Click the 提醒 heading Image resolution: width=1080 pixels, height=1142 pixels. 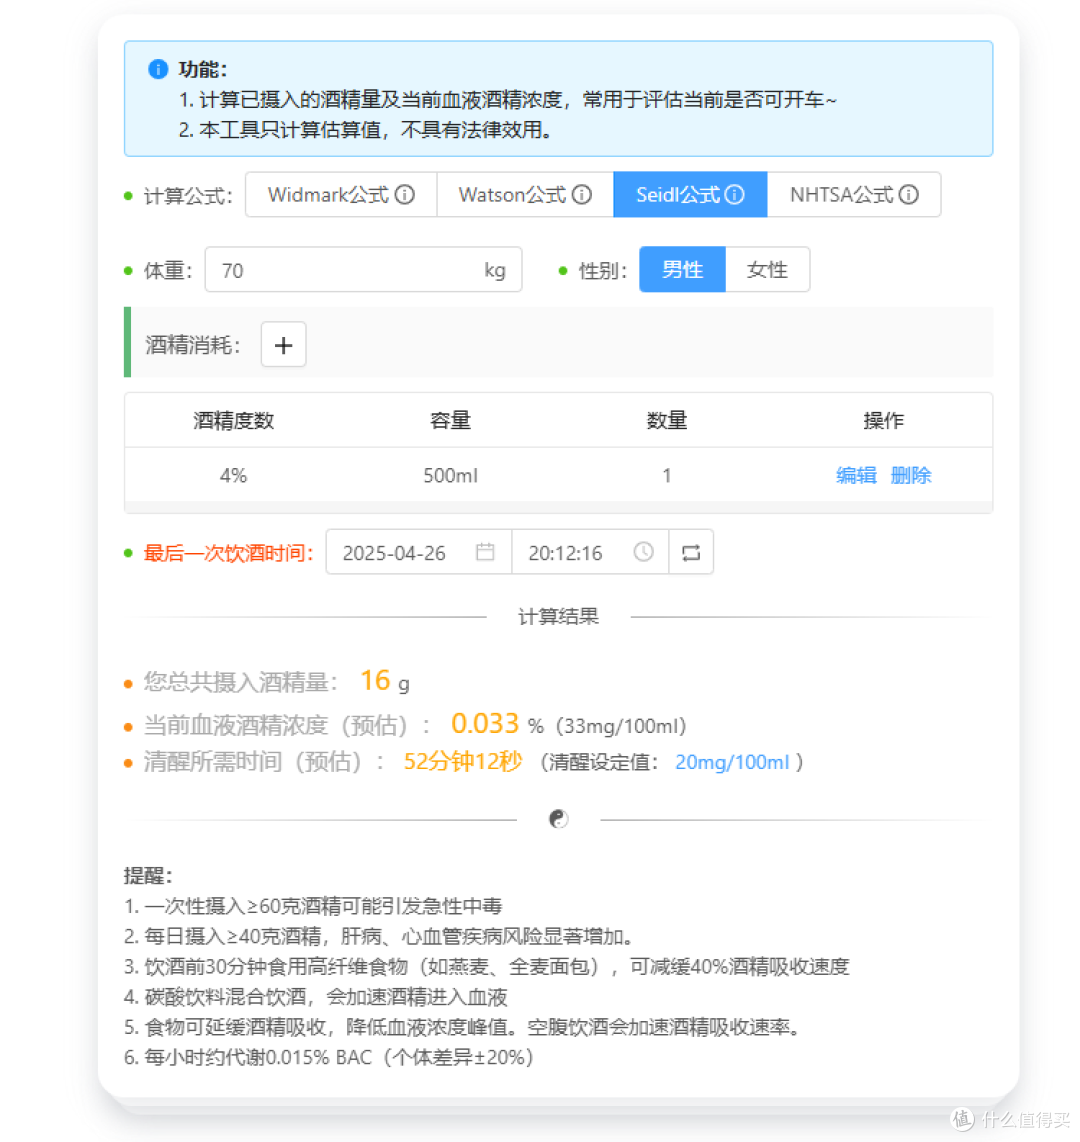(x=148, y=875)
